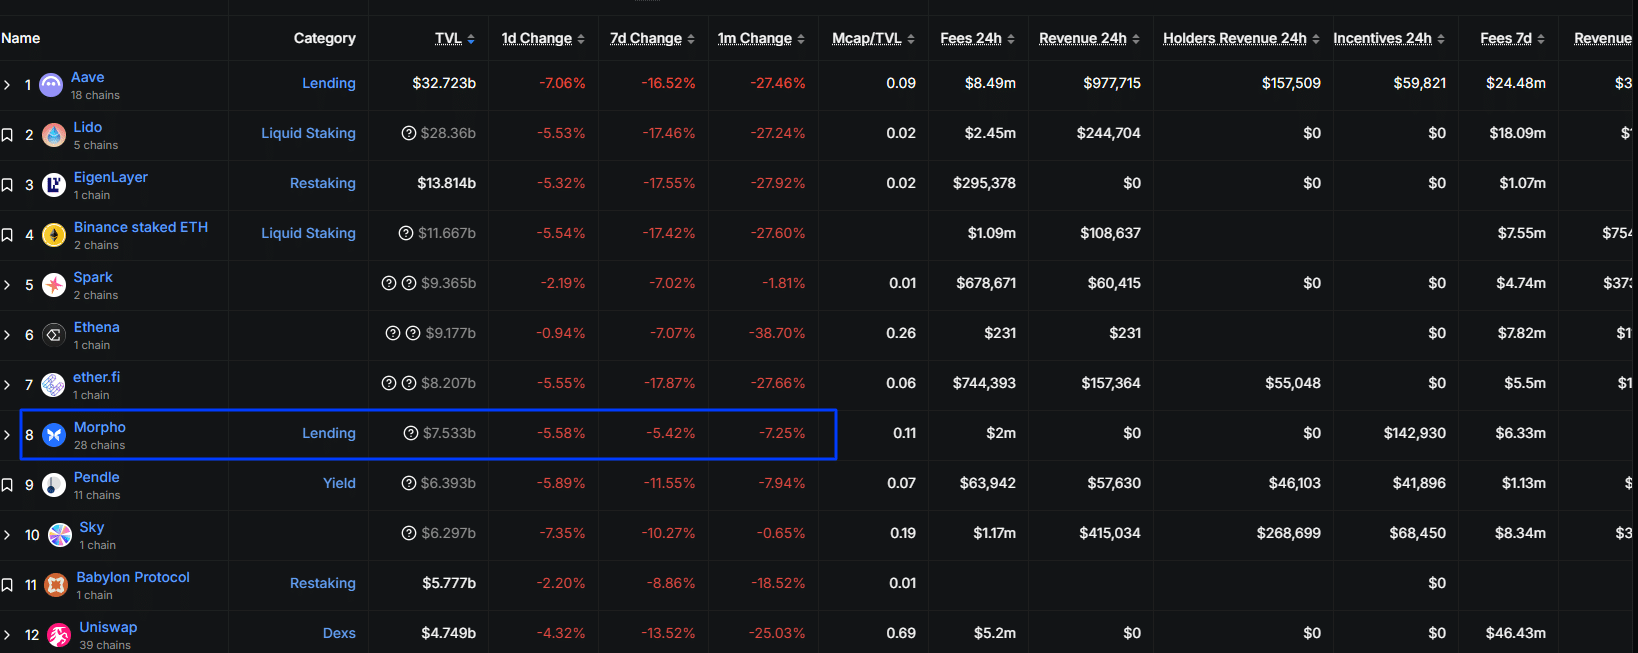The height and width of the screenshot is (653, 1638).
Task: Click the EigenLayer logo icon
Action: click(54, 184)
